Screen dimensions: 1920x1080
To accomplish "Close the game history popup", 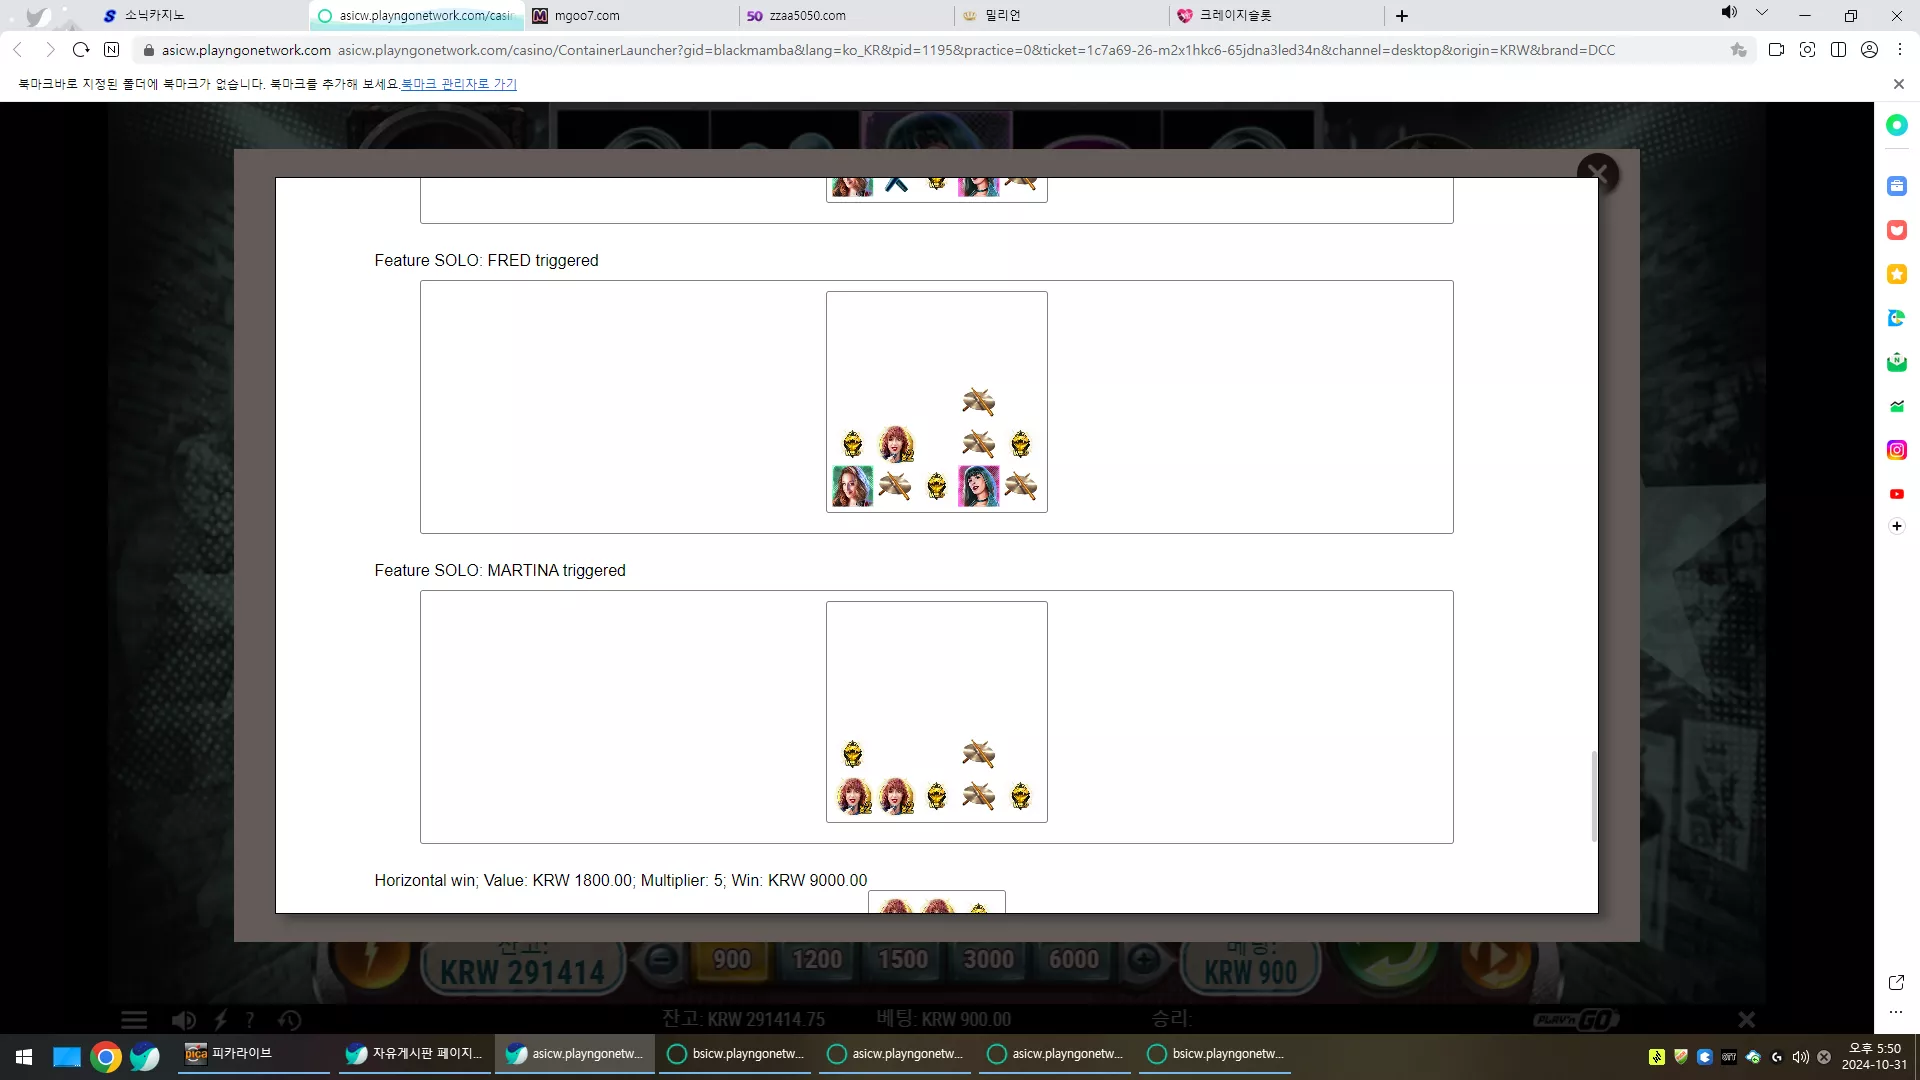I will tap(1597, 173).
